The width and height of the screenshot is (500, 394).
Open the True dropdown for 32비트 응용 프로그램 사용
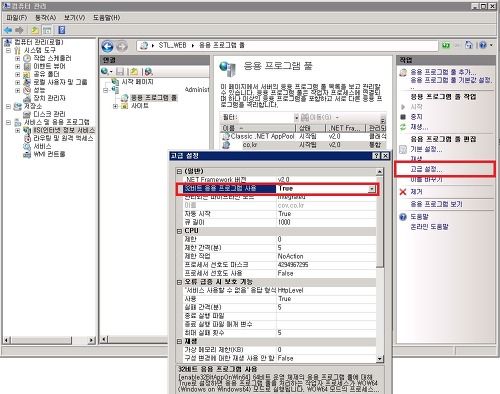372,189
